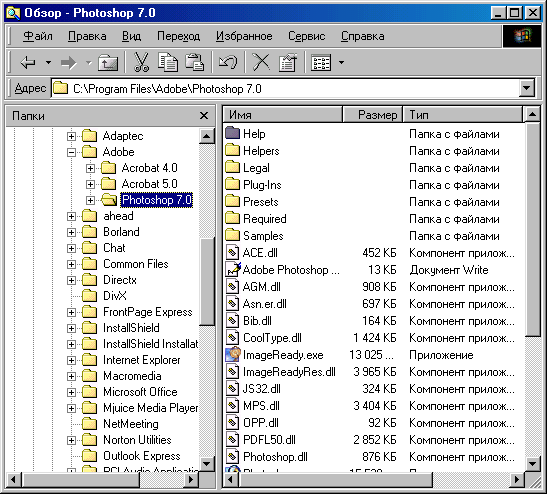Delete selected item with X icon

[x=261, y=62]
